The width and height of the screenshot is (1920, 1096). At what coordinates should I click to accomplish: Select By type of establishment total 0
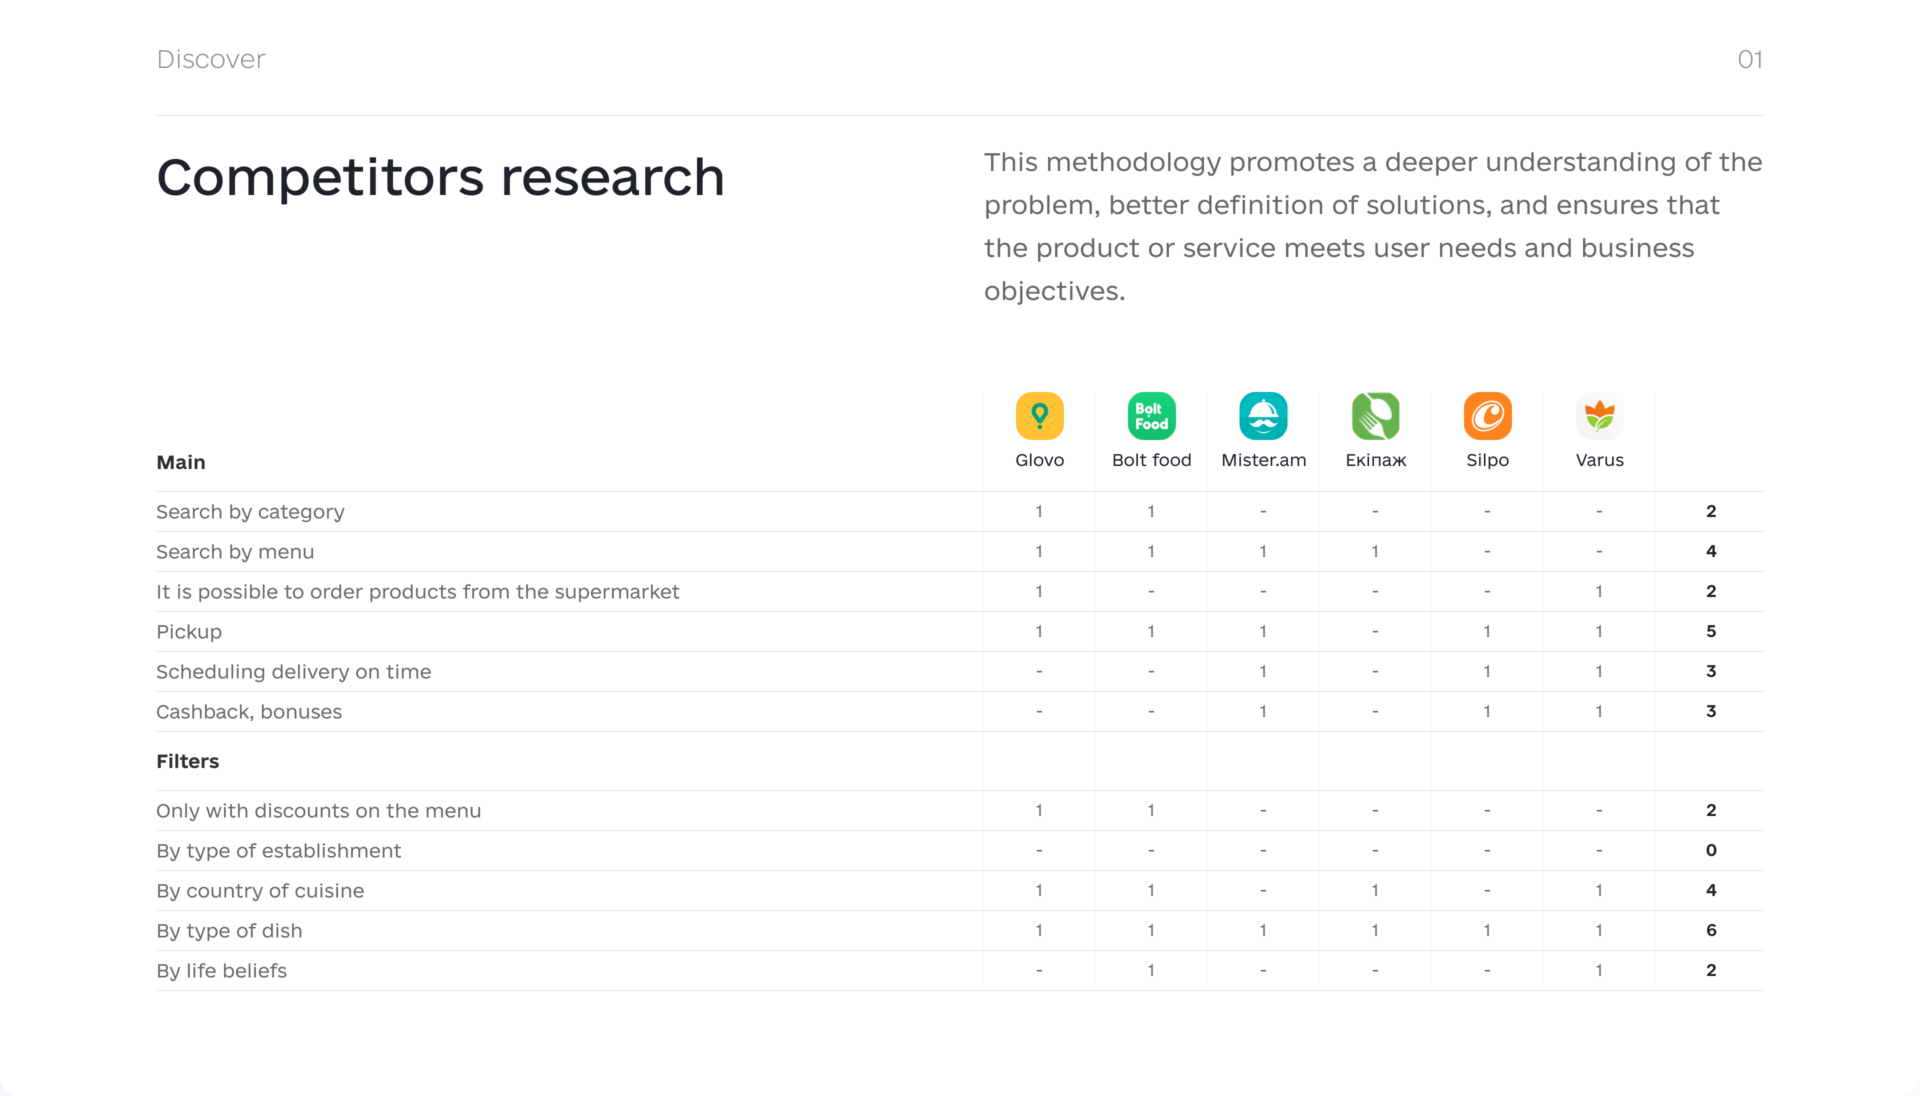click(x=1711, y=850)
